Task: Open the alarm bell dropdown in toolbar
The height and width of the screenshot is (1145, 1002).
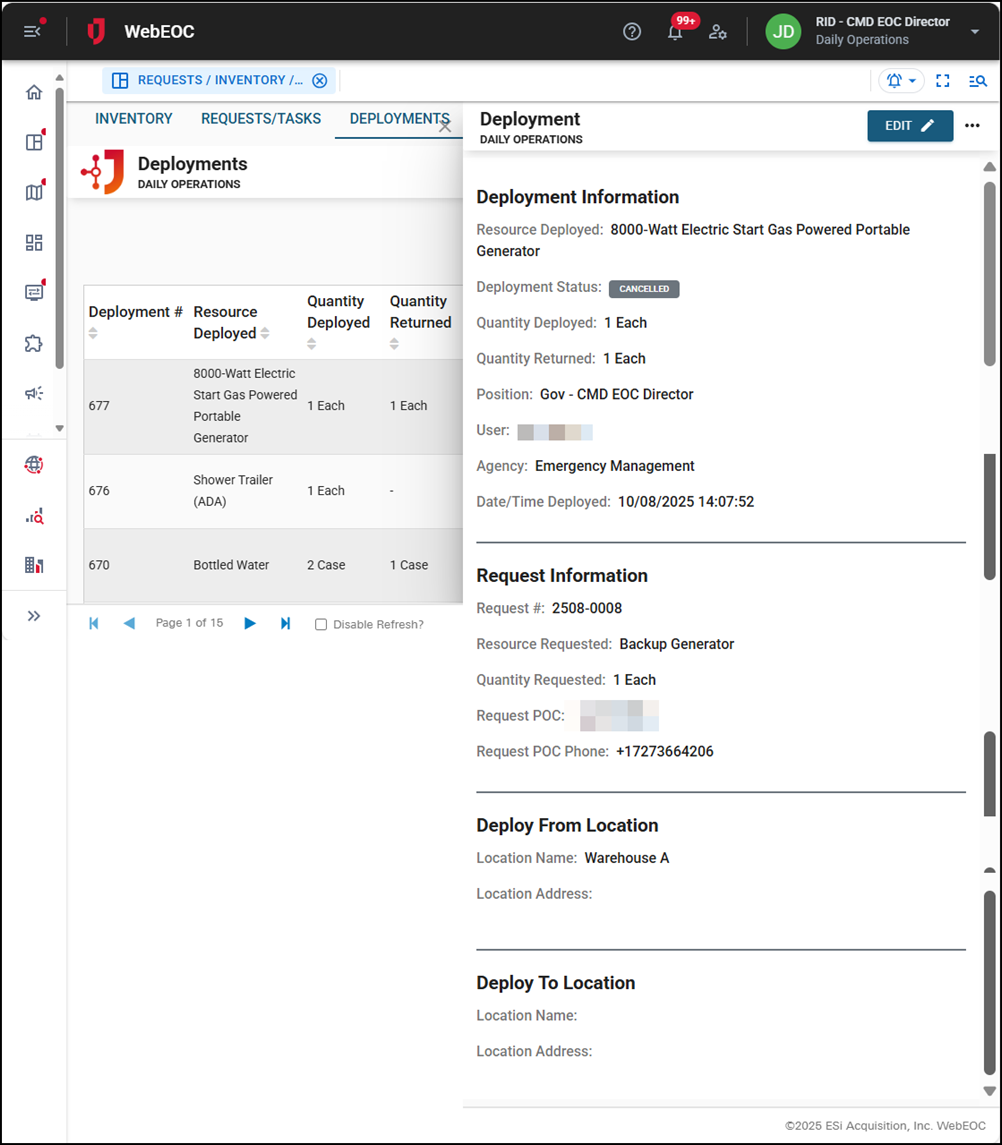Action: point(901,80)
